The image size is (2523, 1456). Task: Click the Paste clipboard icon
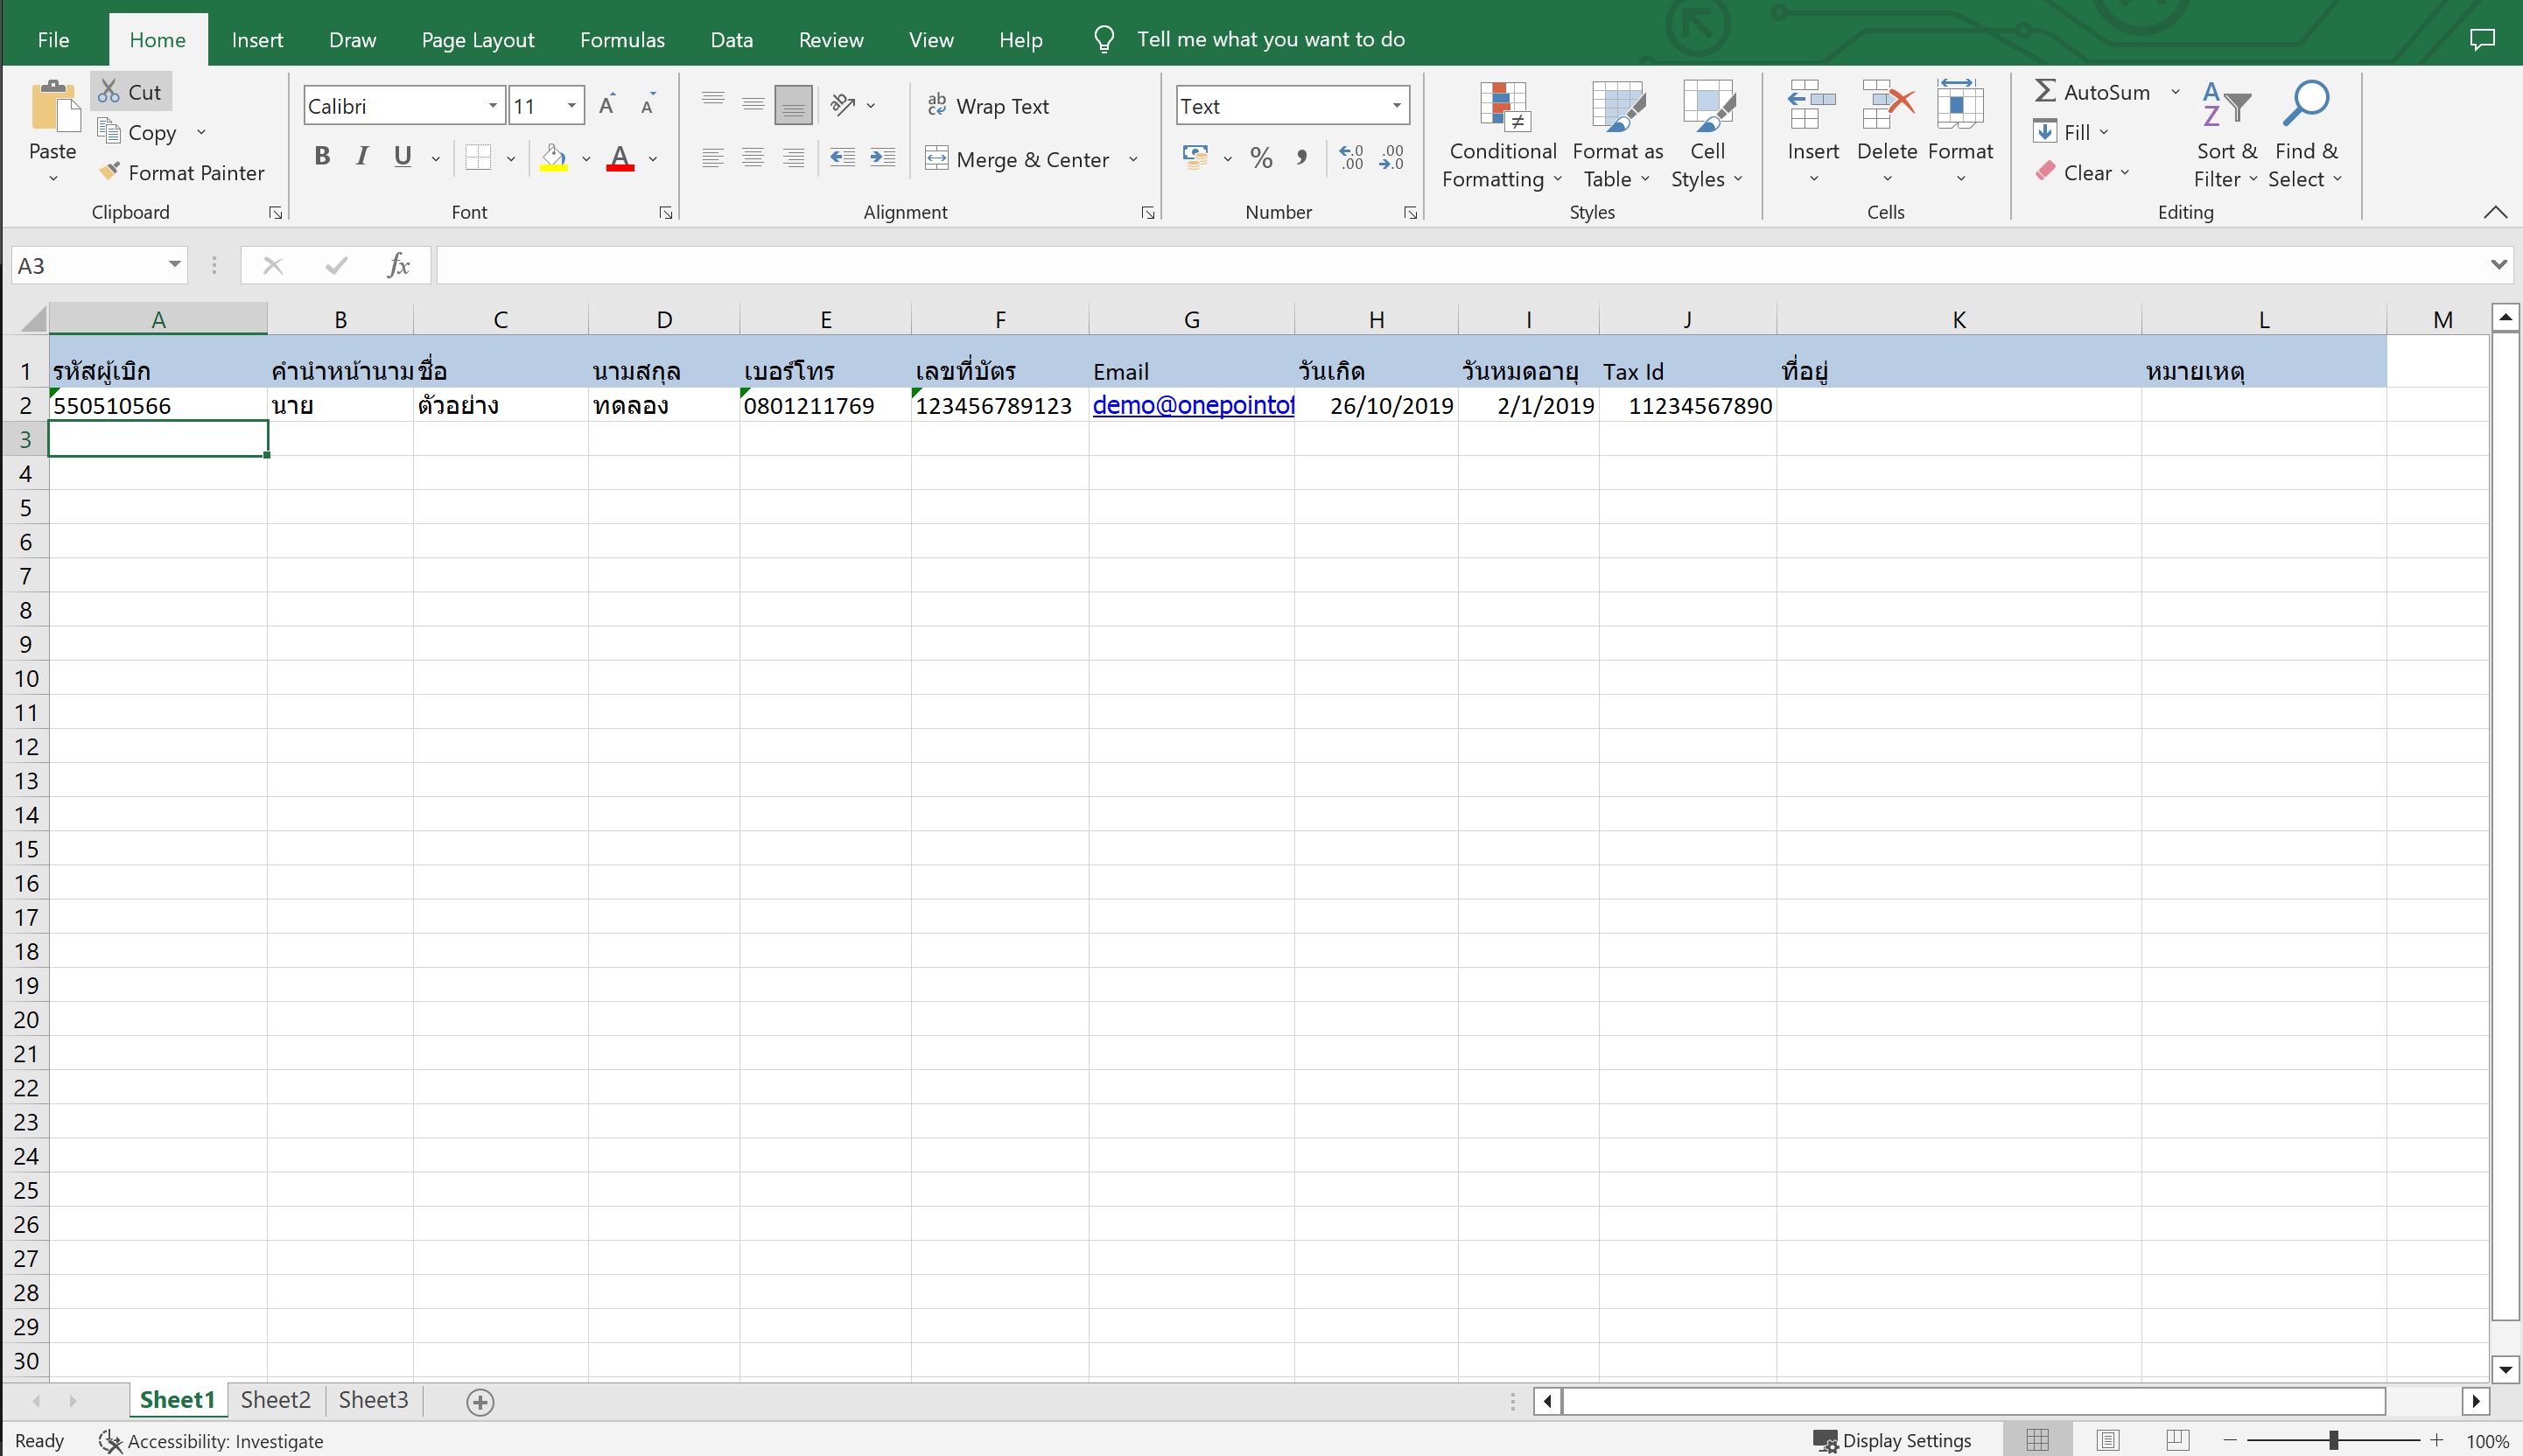coord(54,106)
